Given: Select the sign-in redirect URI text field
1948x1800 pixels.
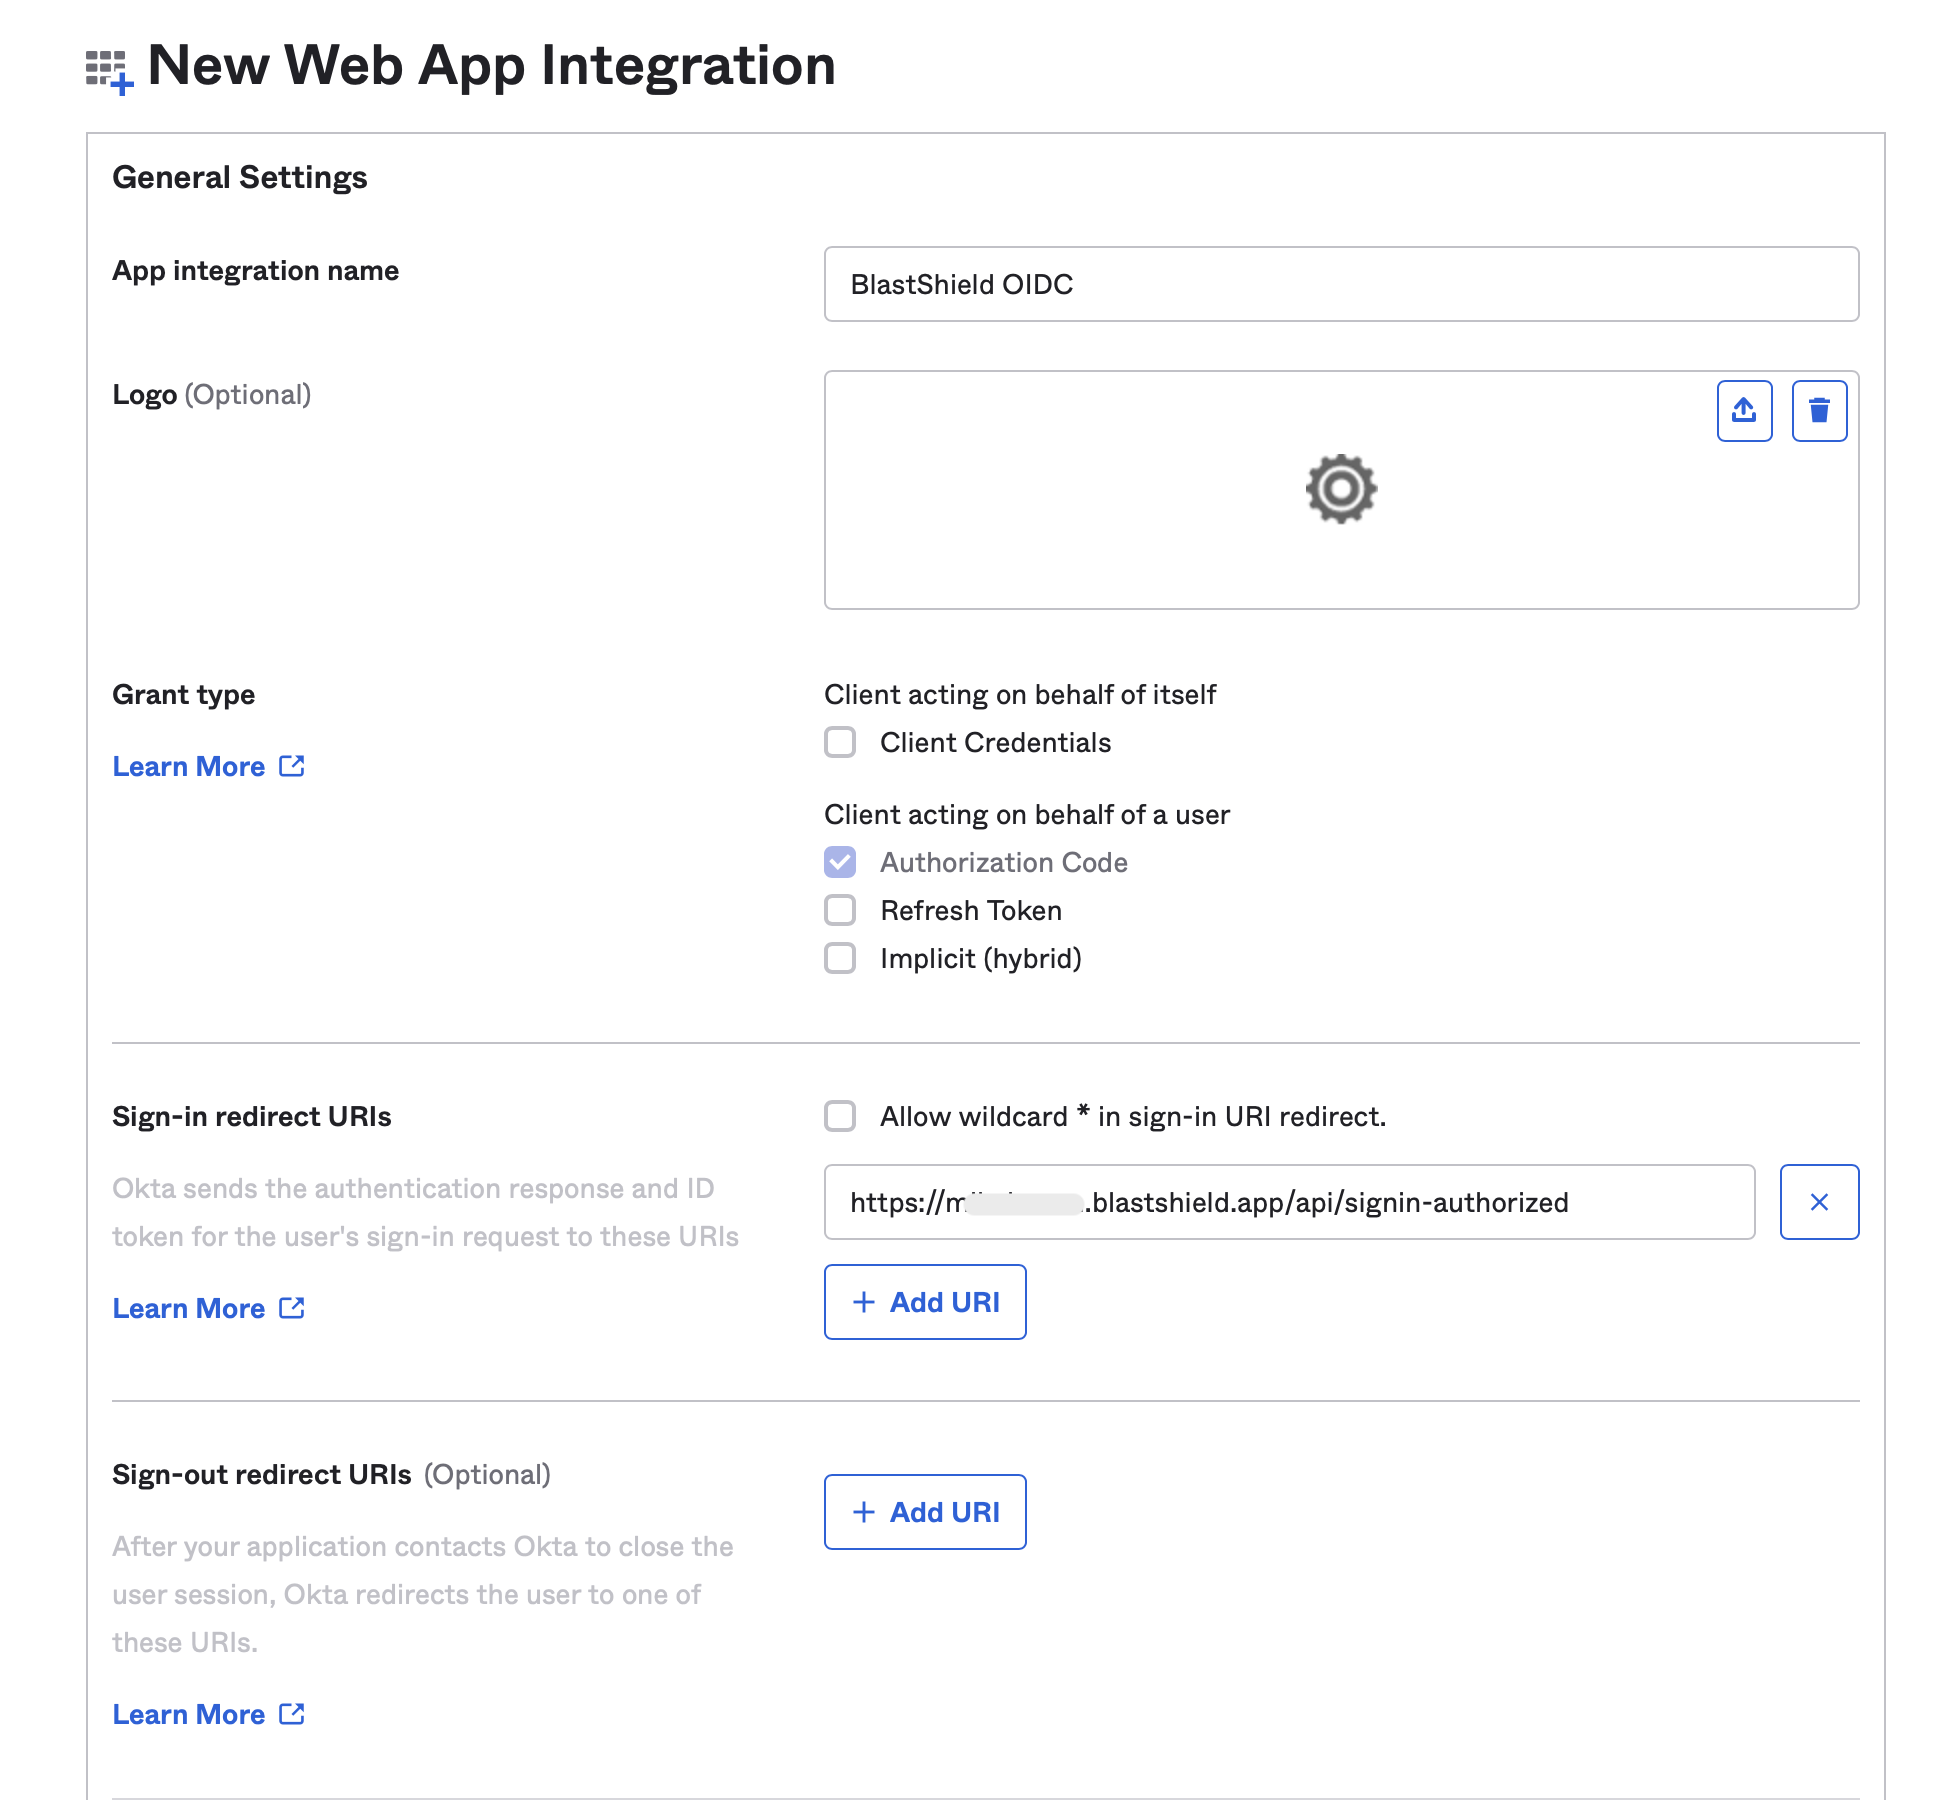Looking at the screenshot, I should (1290, 1202).
